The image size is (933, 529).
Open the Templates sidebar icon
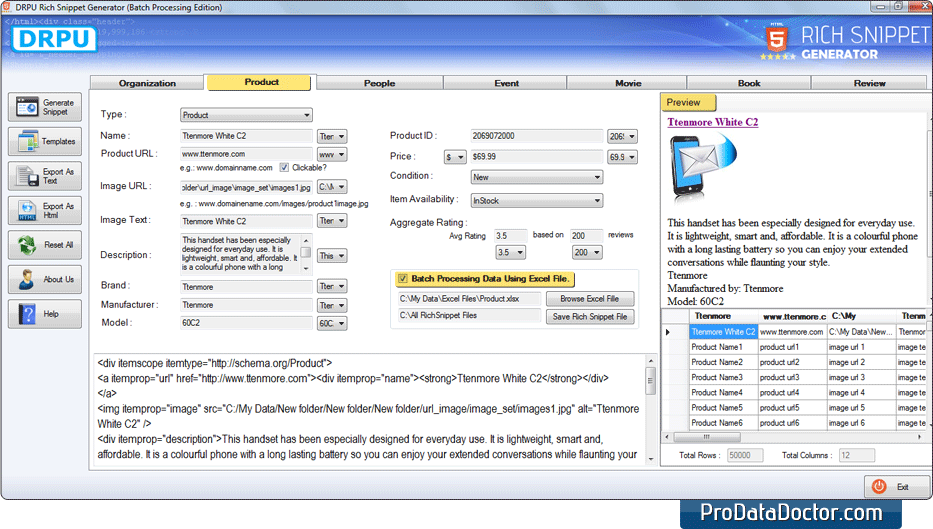pos(27,142)
